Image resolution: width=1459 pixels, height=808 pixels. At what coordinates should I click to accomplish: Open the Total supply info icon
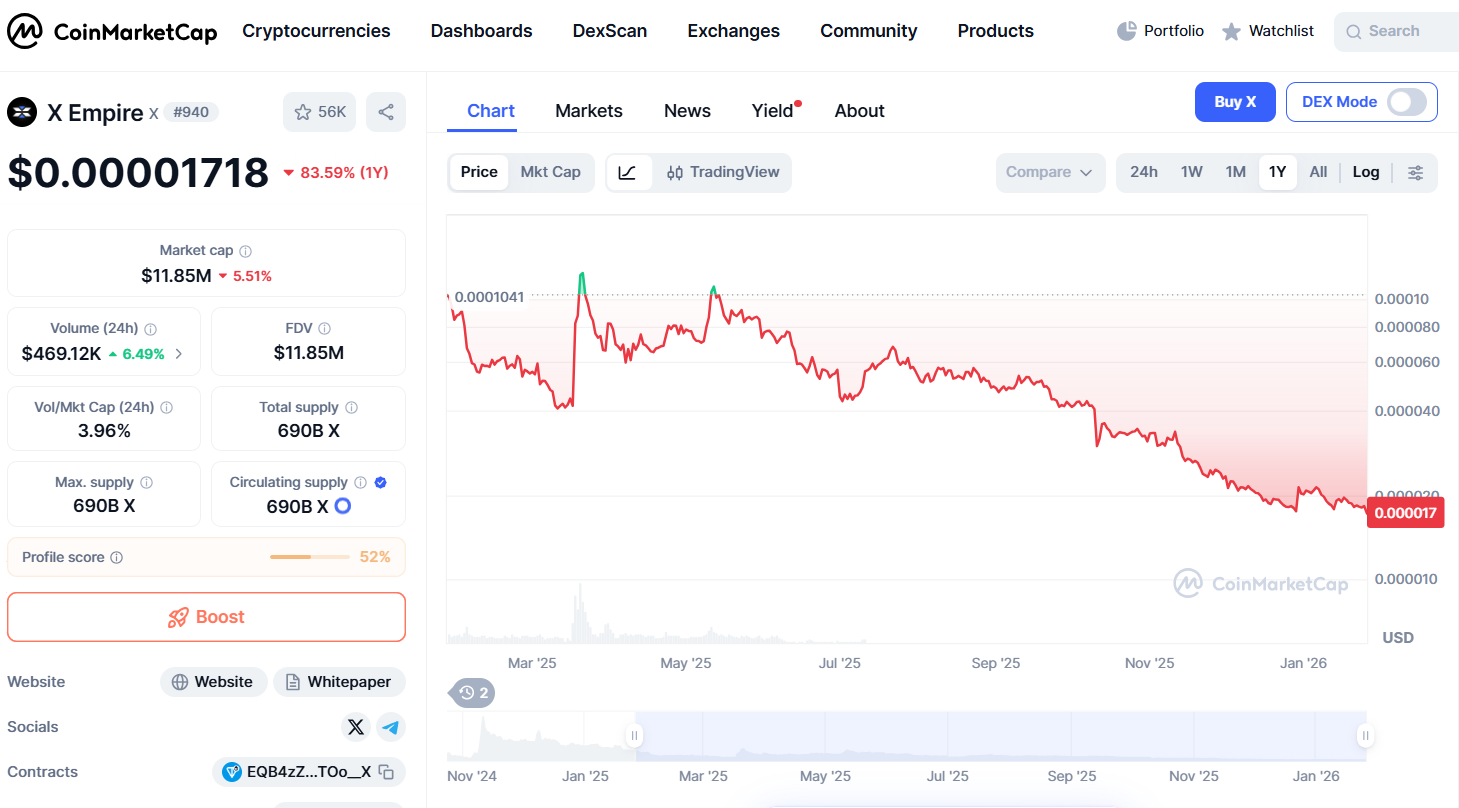351,407
